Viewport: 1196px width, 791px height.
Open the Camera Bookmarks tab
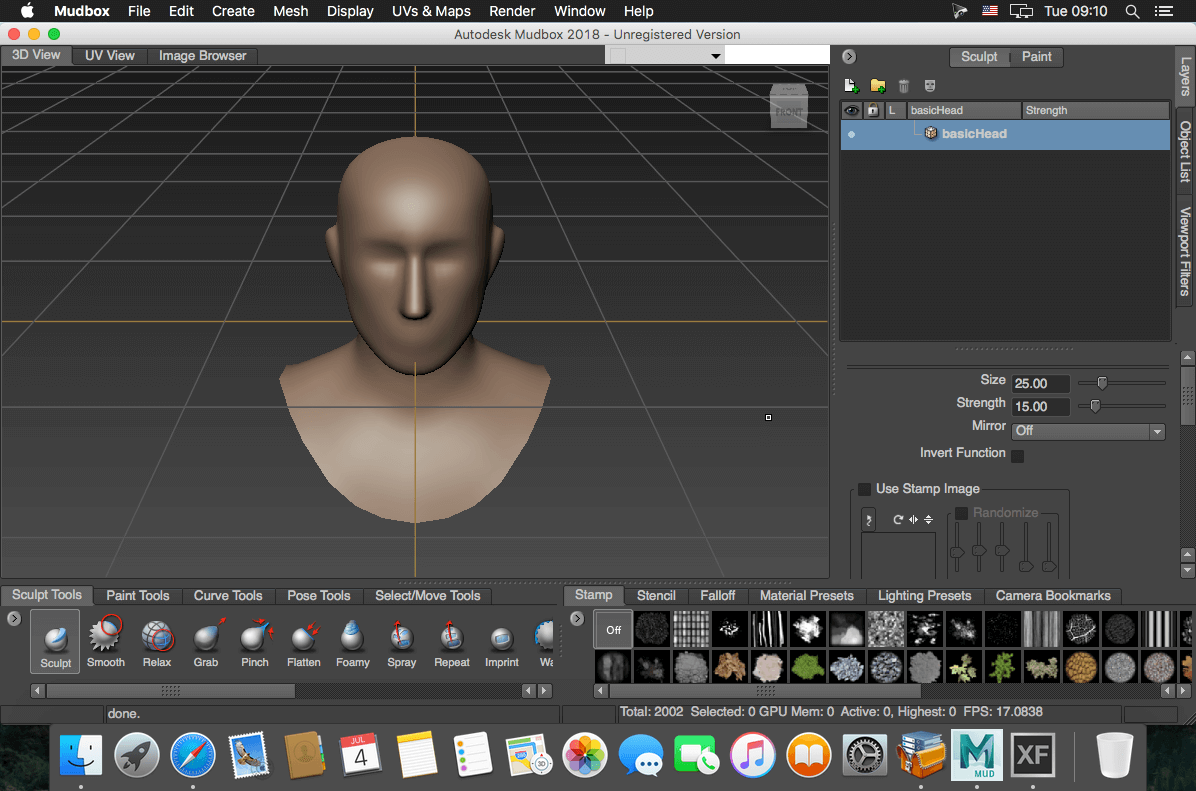pyautogui.click(x=1053, y=596)
